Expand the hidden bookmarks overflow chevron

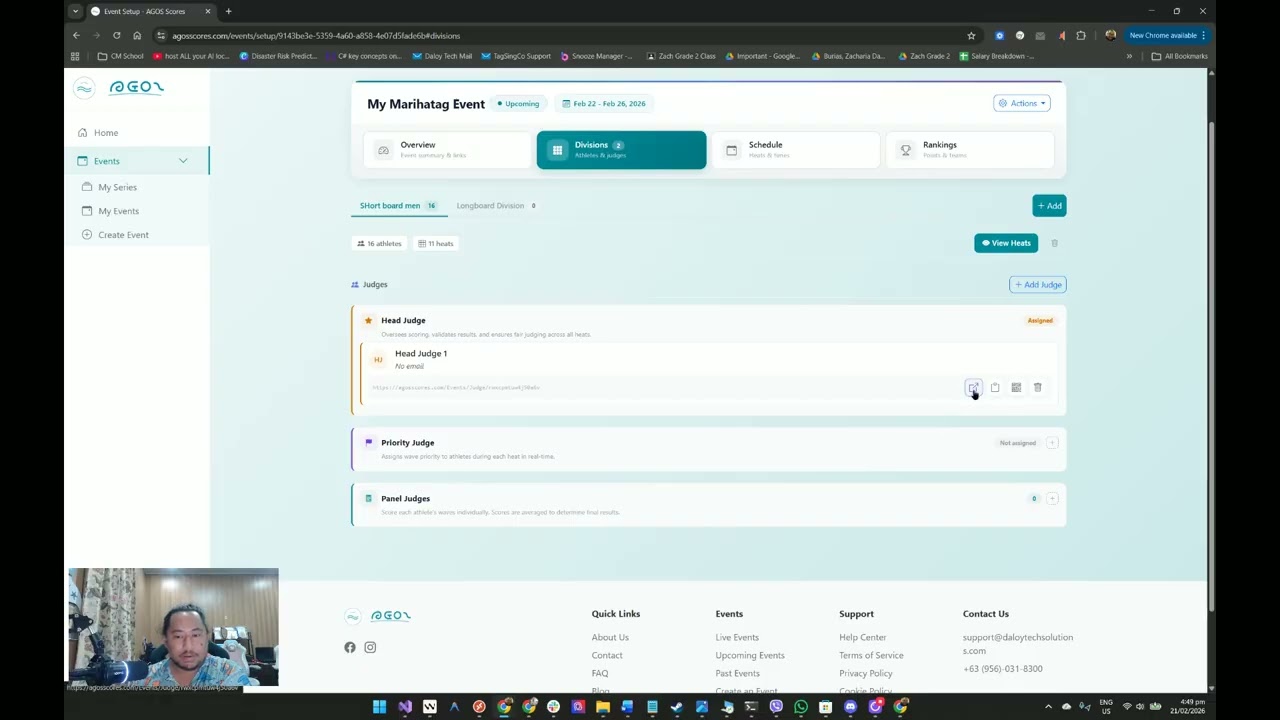coord(1129,56)
